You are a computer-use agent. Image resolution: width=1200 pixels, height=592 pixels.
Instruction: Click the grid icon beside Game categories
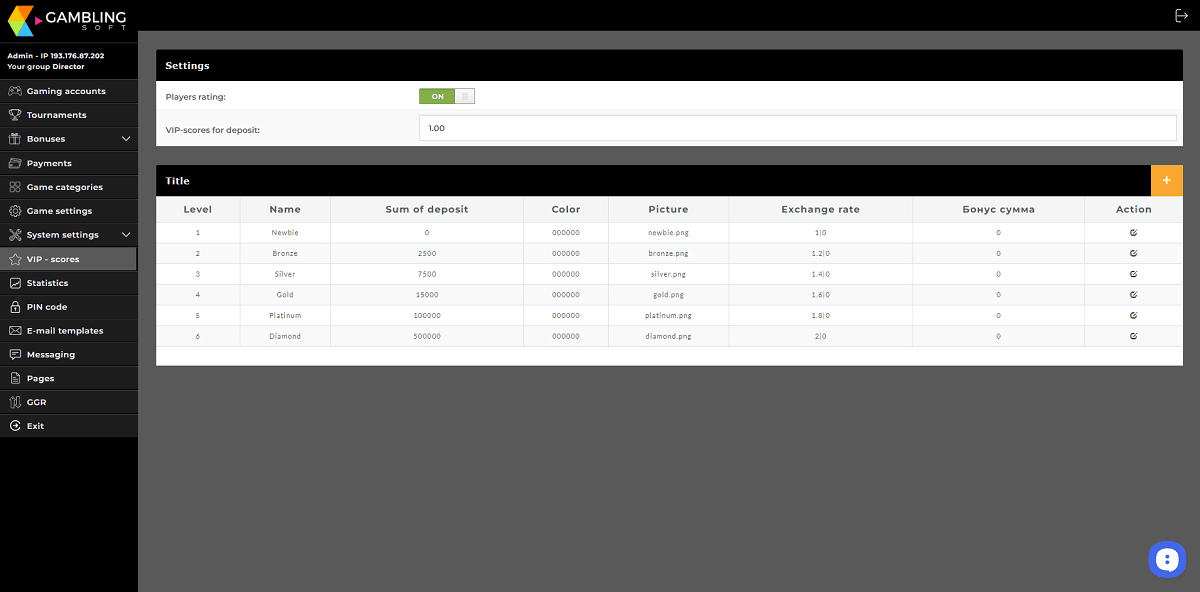pyautogui.click(x=15, y=187)
